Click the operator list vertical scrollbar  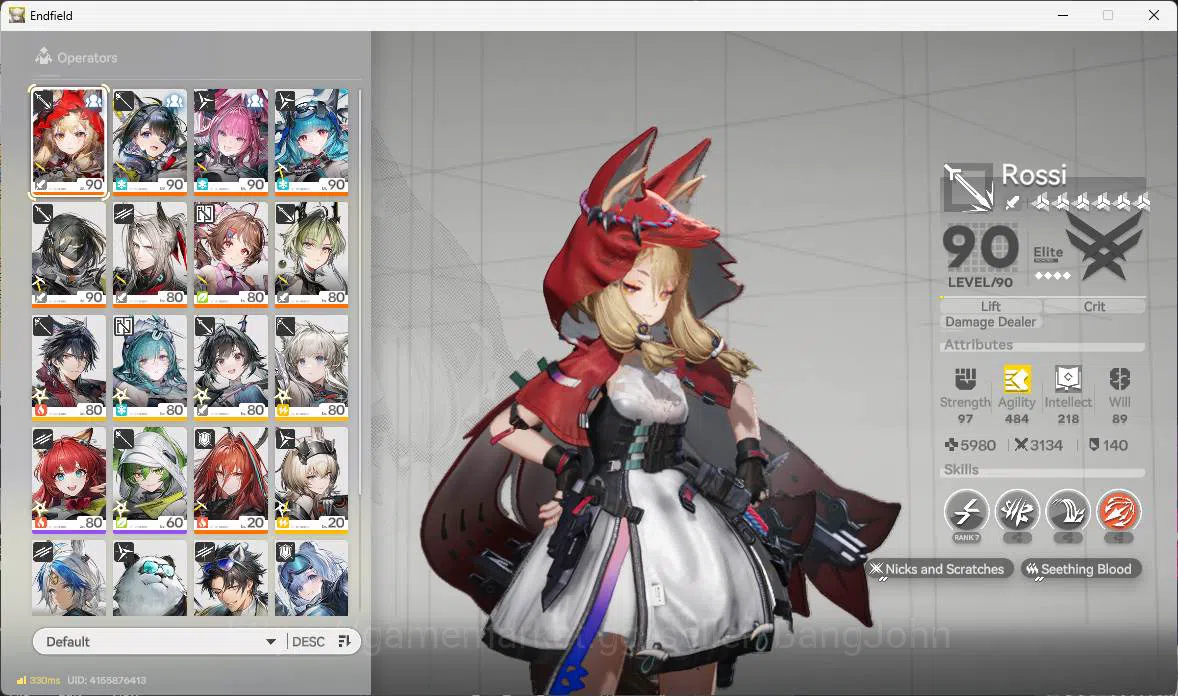coord(360,293)
